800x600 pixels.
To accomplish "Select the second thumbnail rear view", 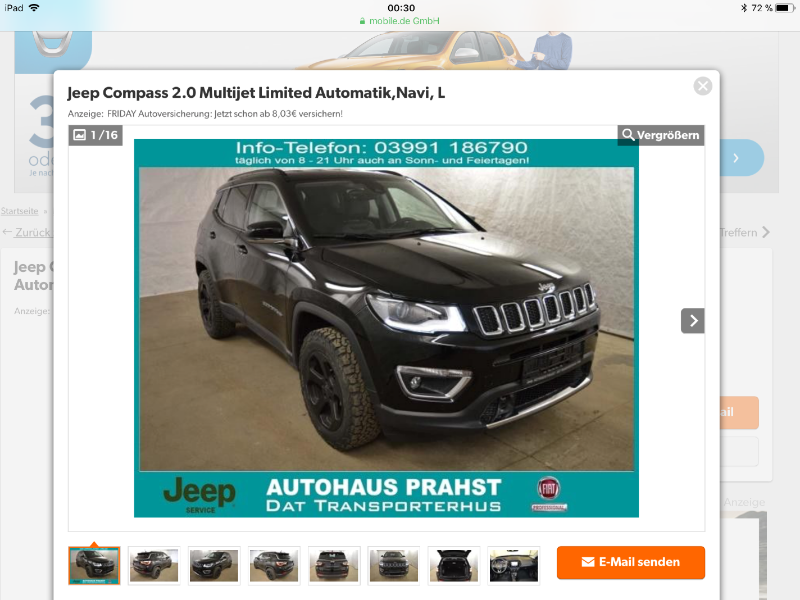I will tap(154, 565).
